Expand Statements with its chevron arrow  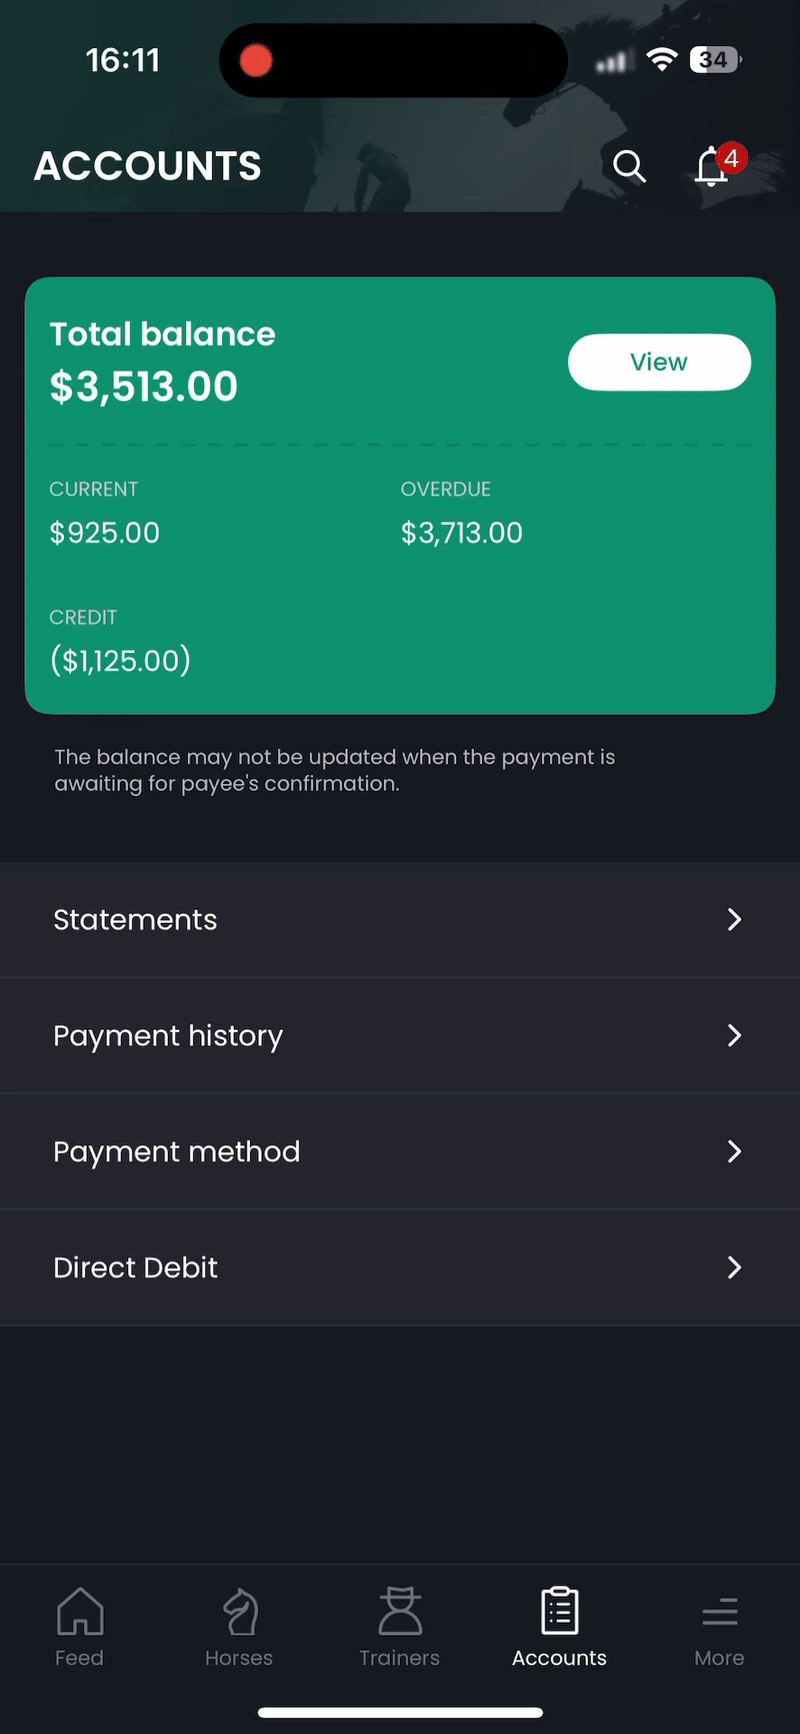pos(734,920)
